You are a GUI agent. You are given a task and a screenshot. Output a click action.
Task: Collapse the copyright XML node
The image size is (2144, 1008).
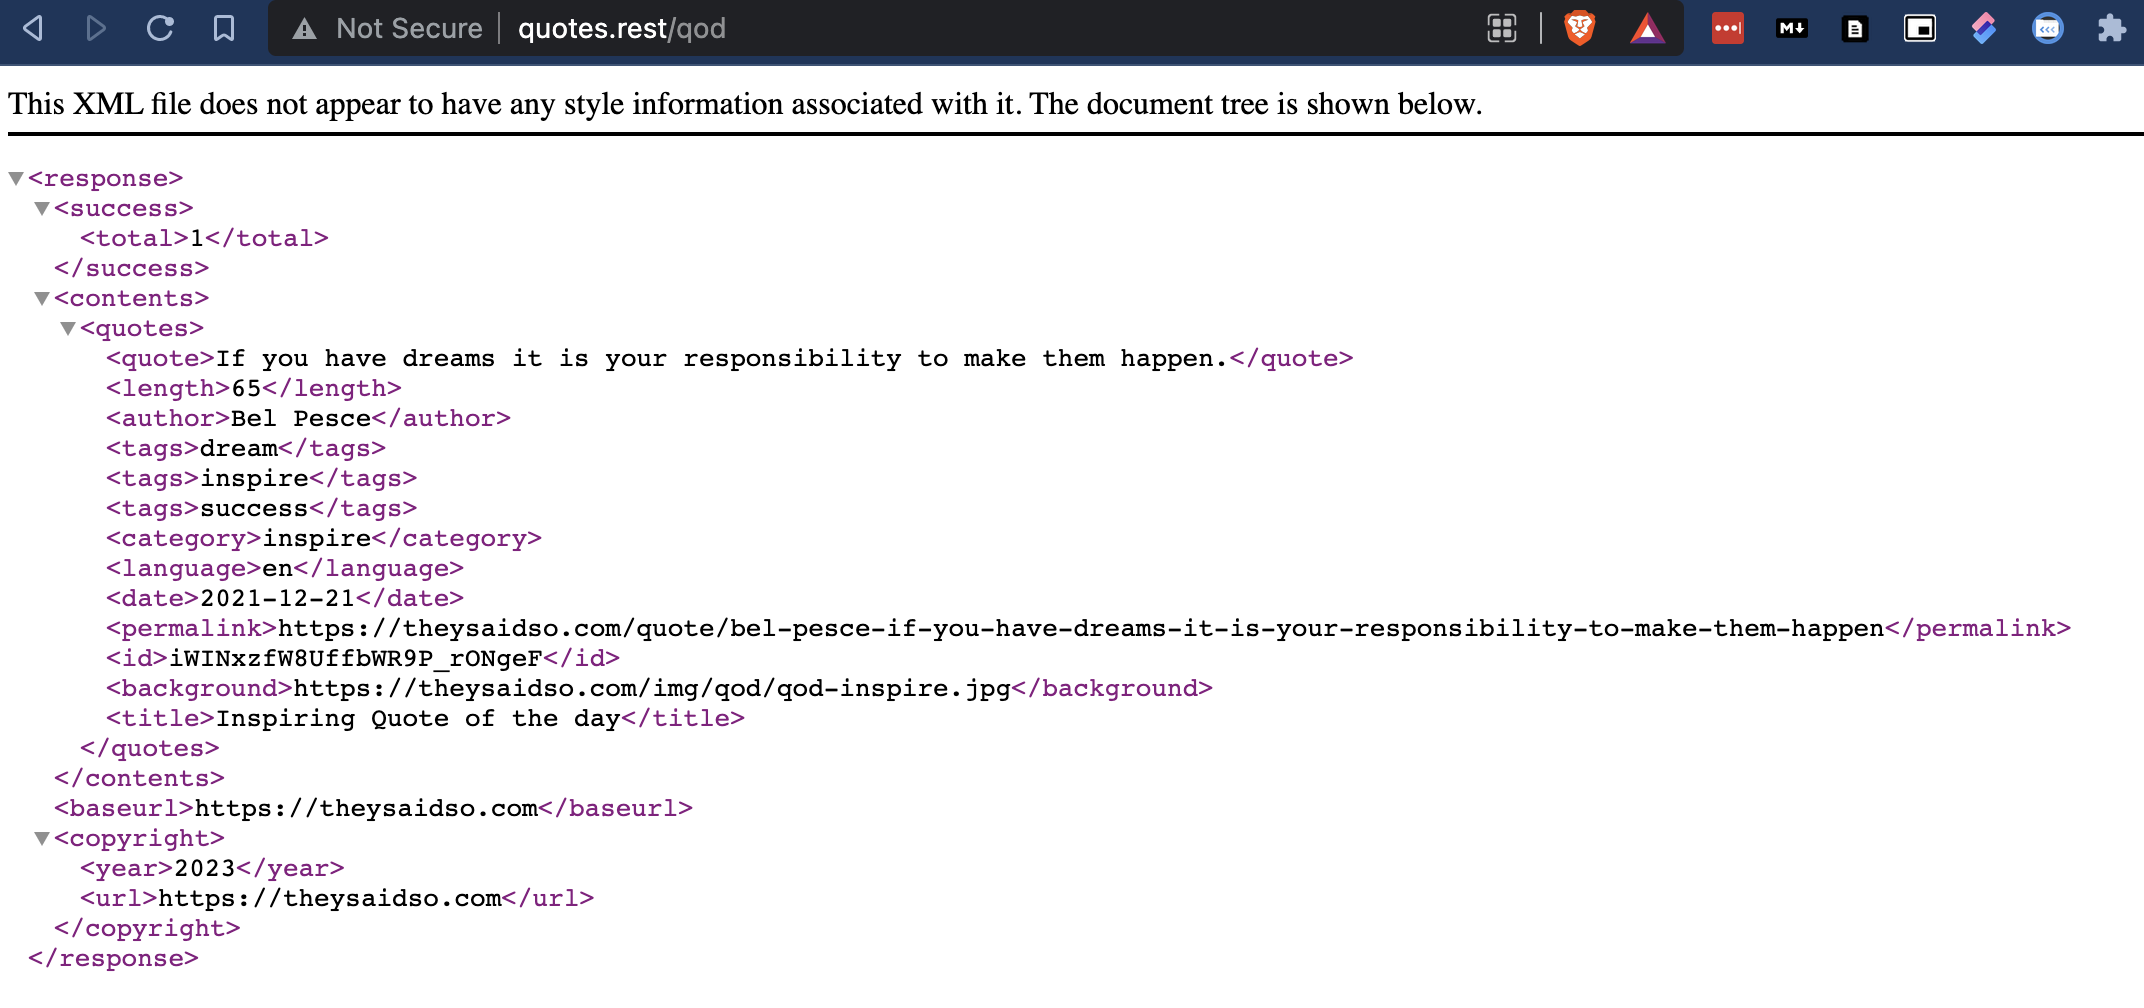click(x=40, y=838)
